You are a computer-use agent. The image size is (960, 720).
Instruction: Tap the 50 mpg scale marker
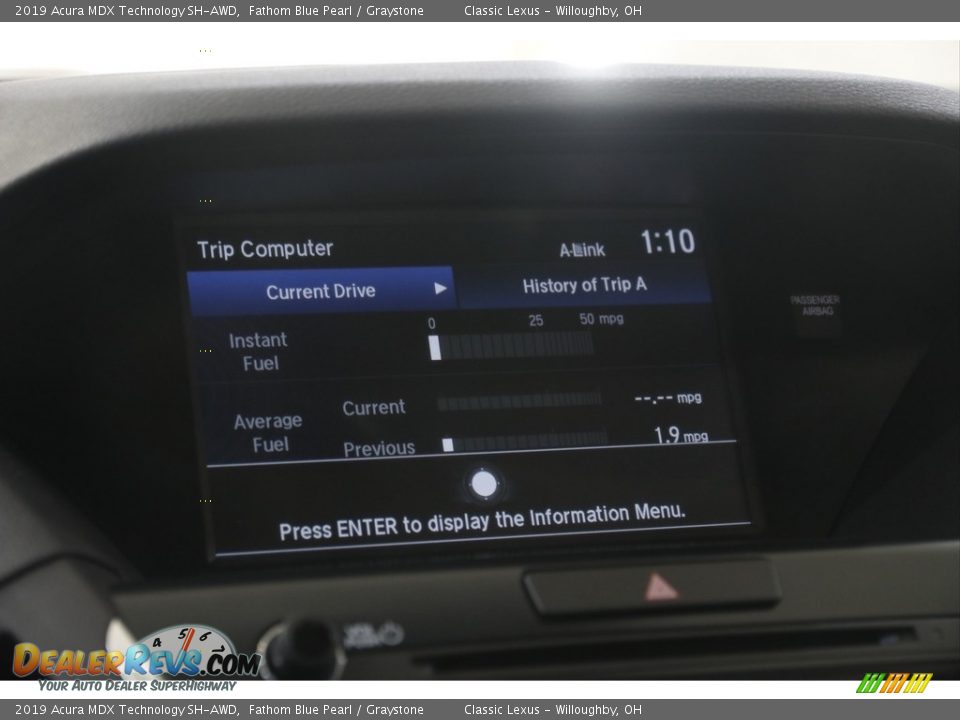(601, 319)
